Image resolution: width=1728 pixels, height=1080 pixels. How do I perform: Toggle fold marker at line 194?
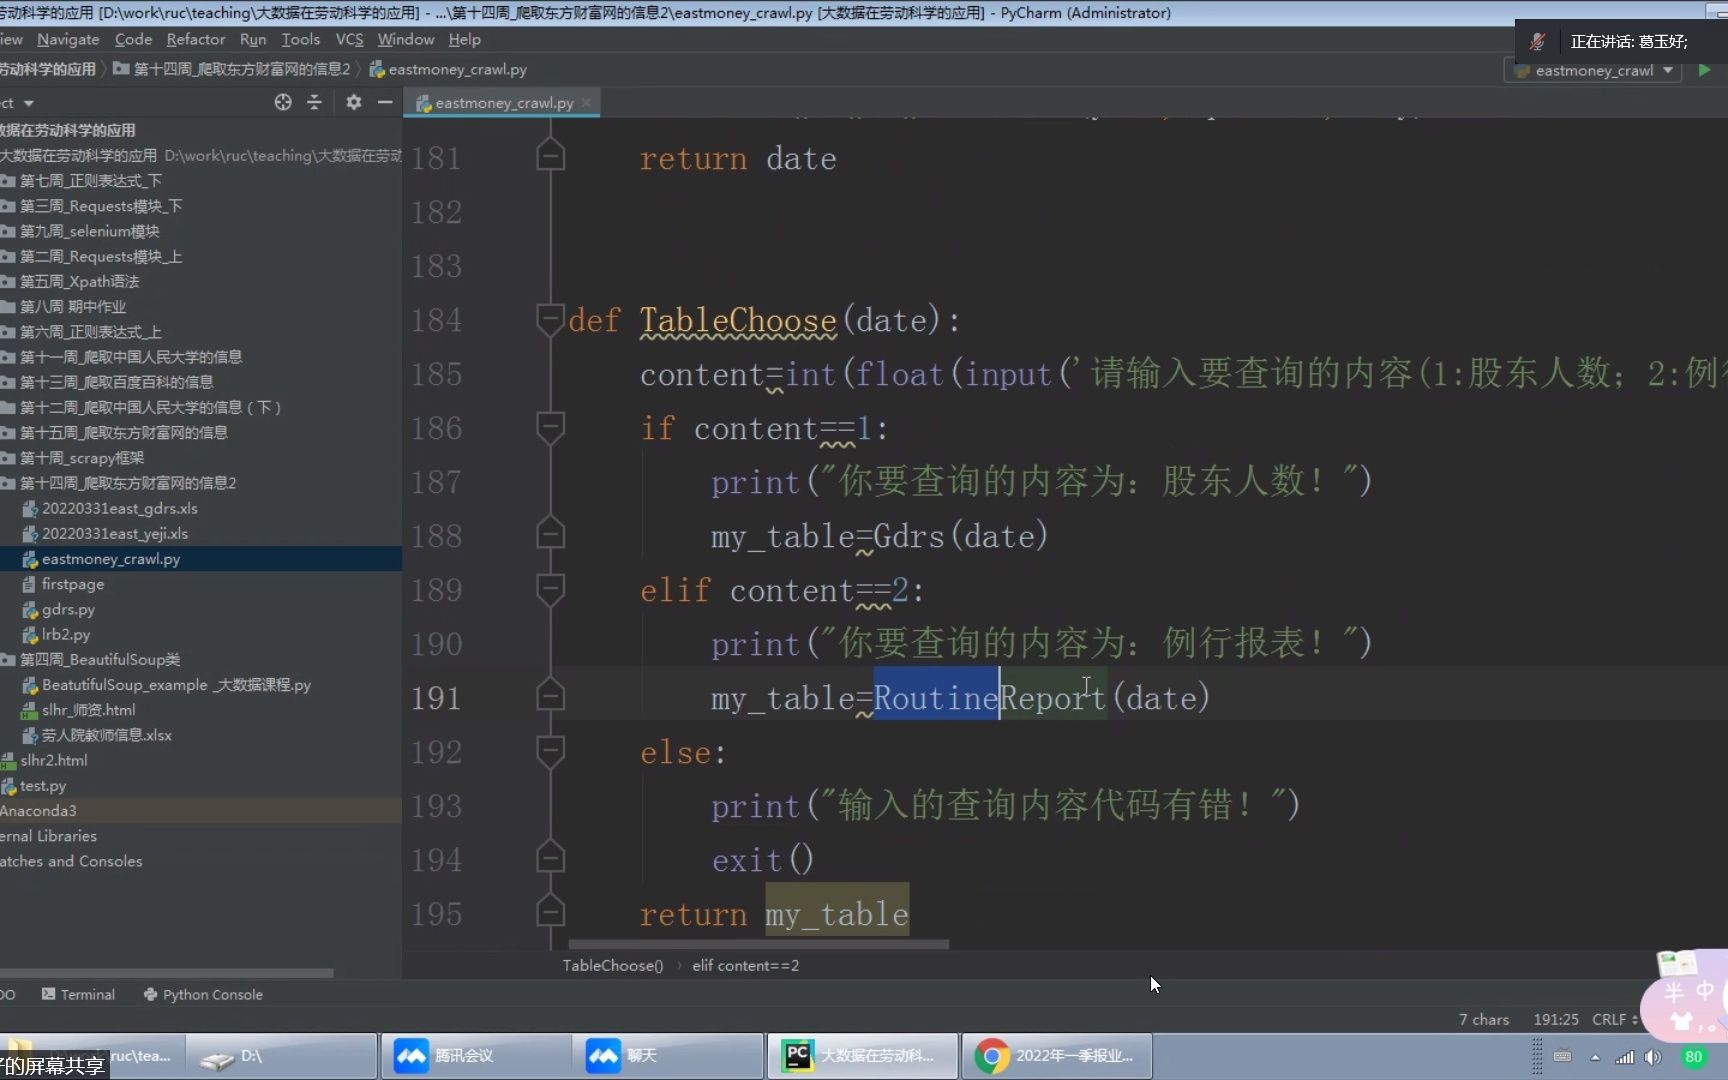click(550, 859)
